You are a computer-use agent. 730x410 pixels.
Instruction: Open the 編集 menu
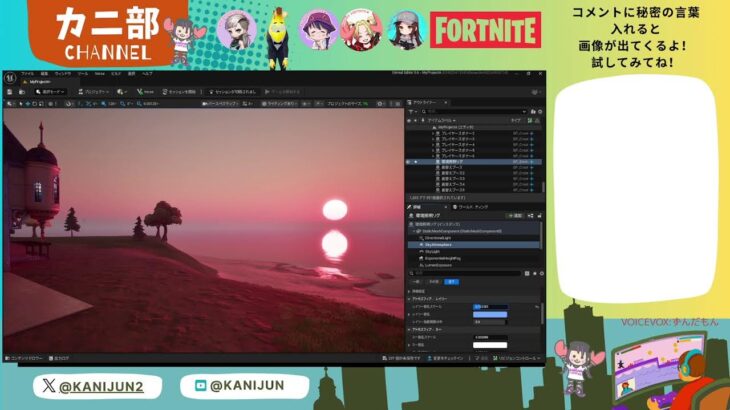click(x=44, y=74)
